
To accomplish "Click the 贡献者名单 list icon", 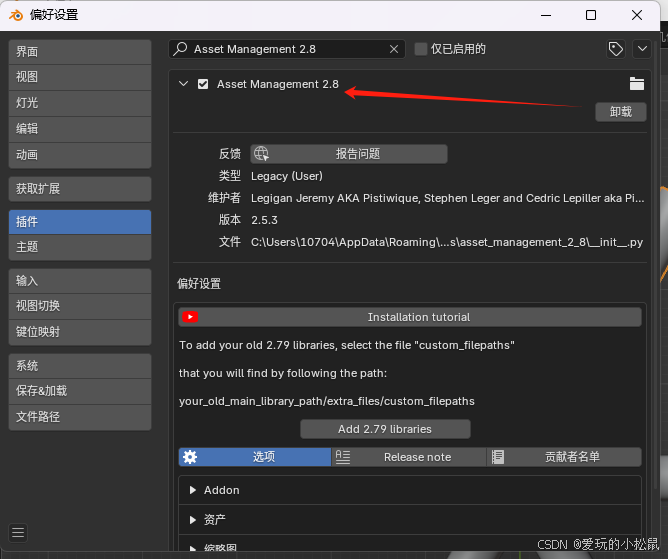I will point(498,457).
